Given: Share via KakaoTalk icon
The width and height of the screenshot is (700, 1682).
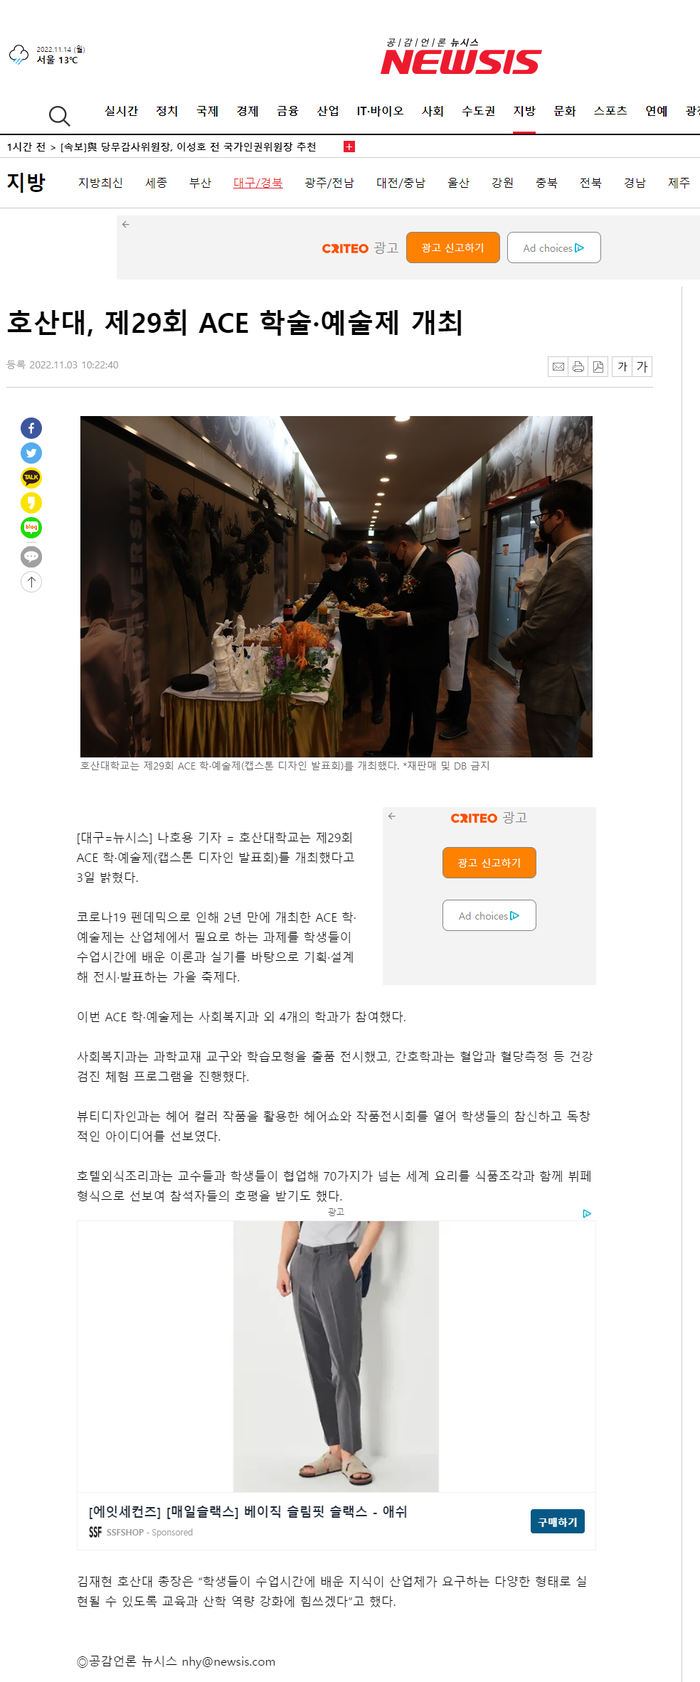Looking at the screenshot, I should click(x=31, y=477).
